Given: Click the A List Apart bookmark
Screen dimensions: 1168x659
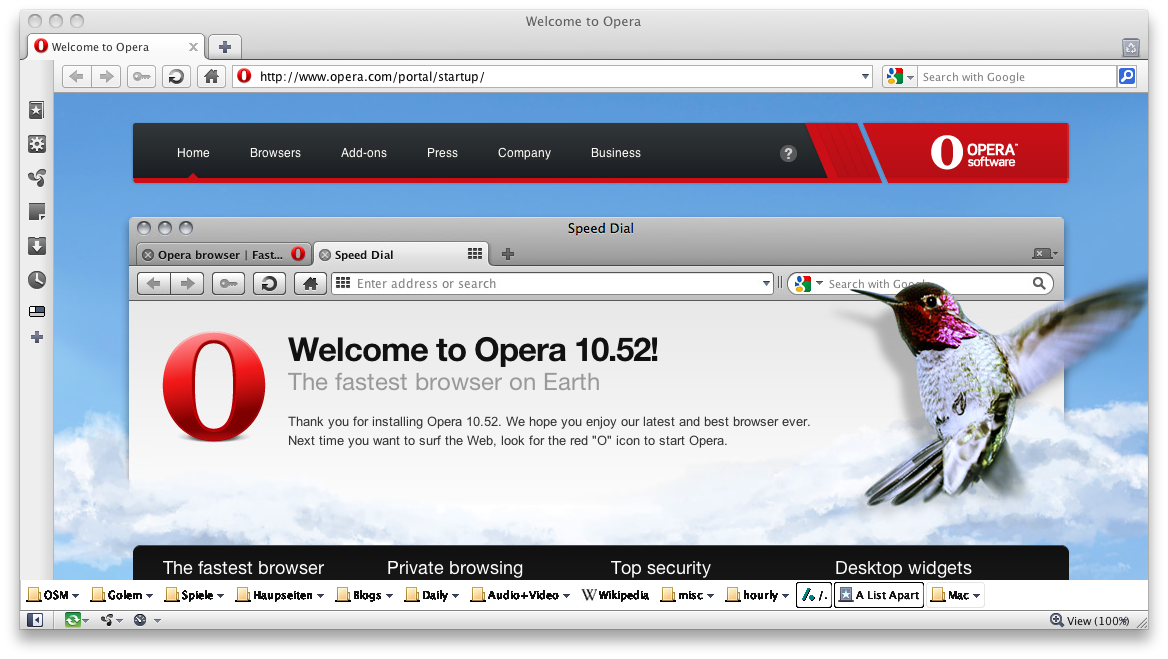Looking at the screenshot, I should (x=878, y=594).
